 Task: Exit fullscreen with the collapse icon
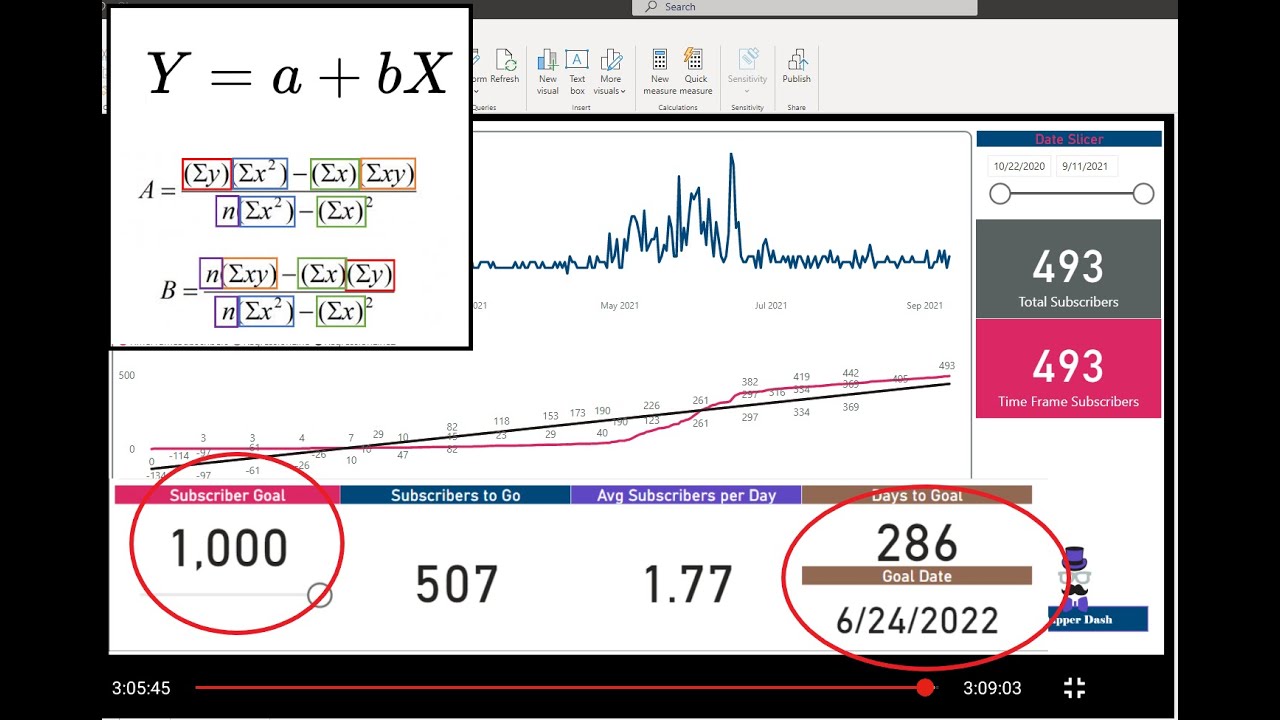click(x=1075, y=687)
